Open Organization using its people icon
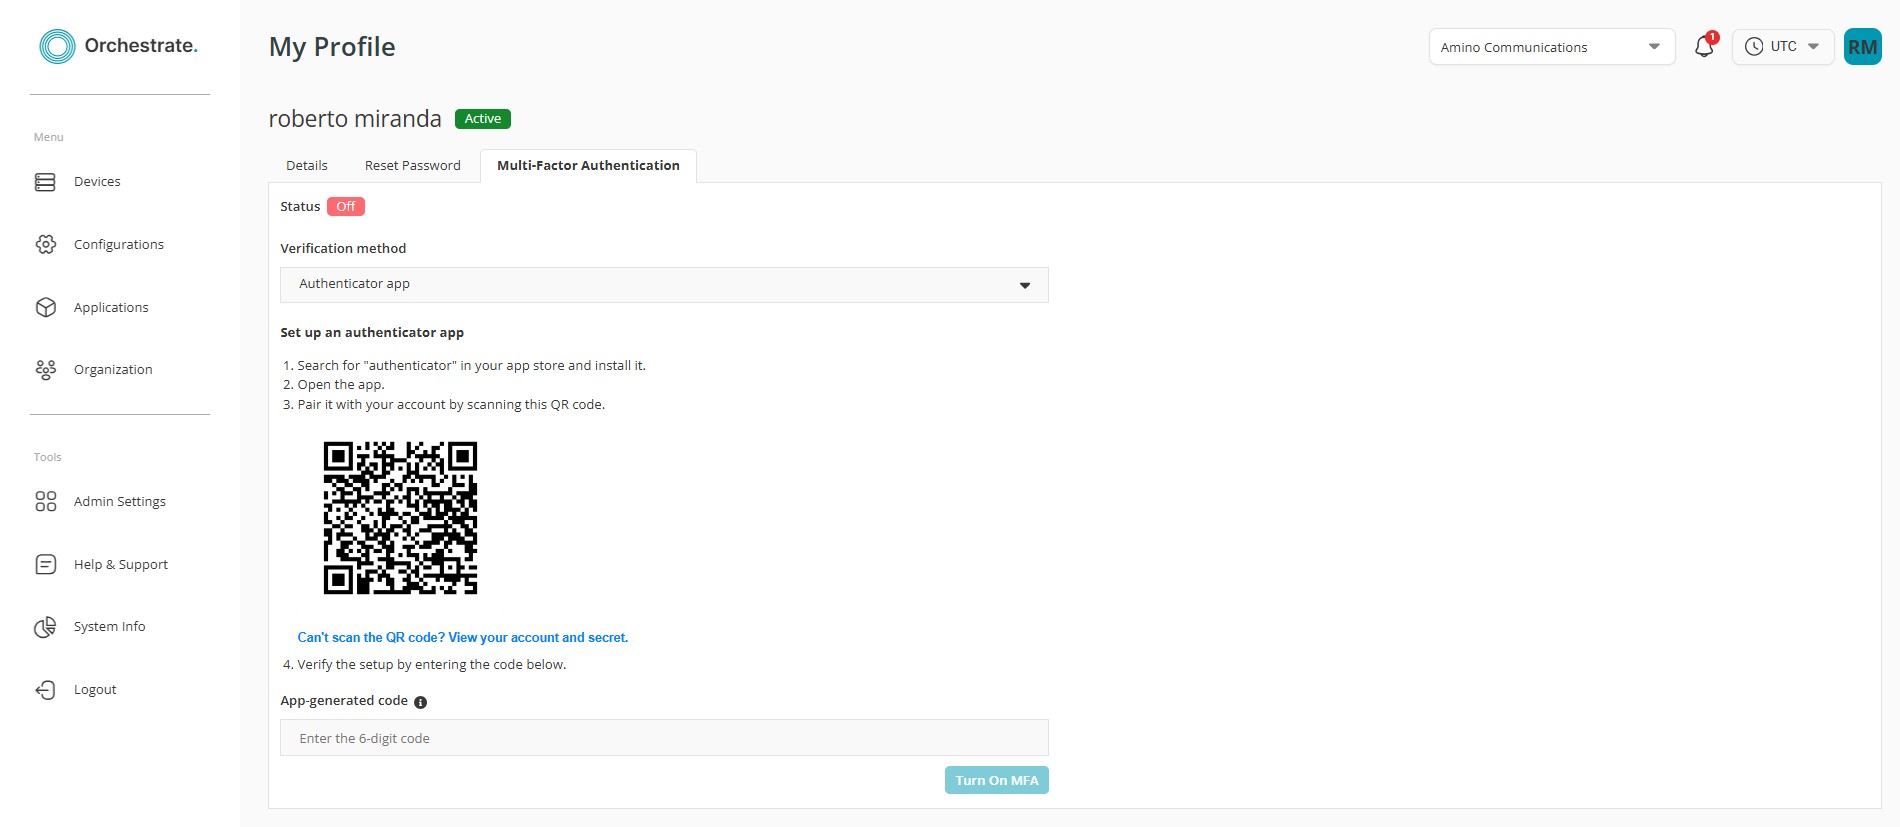This screenshot has height=827, width=1900. click(x=45, y=370)
